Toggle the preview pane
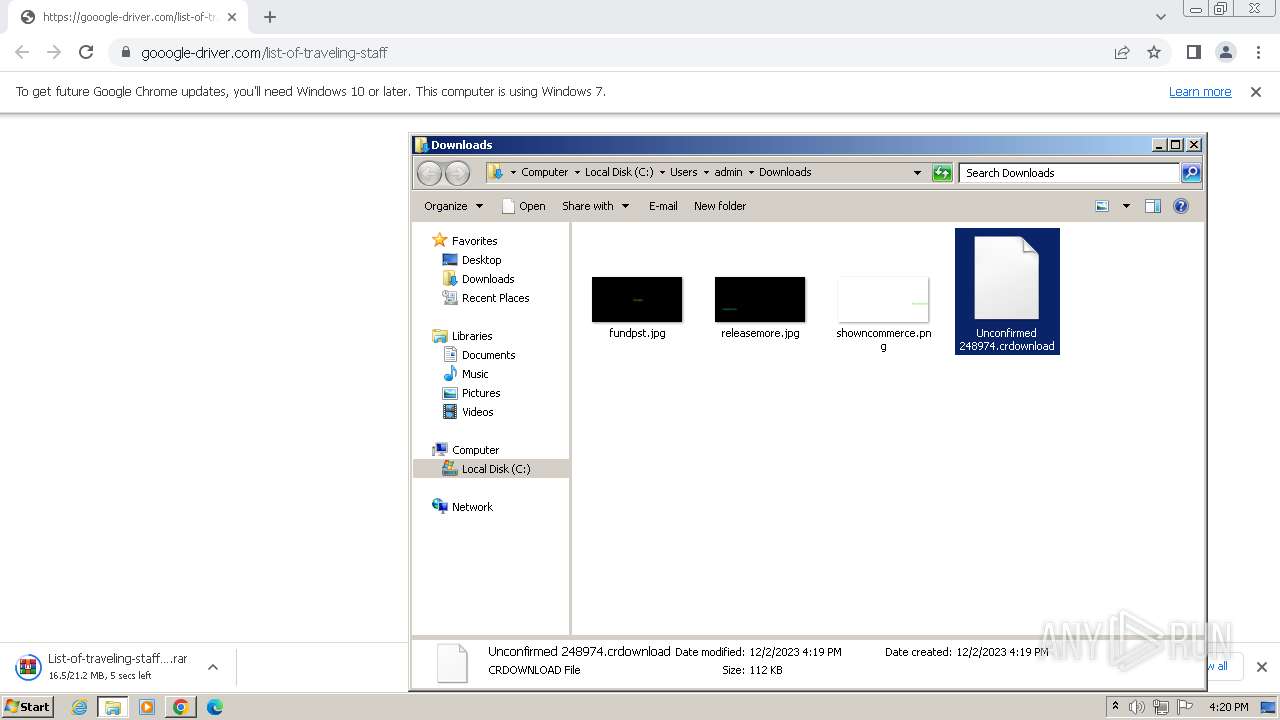This screenshot has width=1280, height=720. pyautogui.click(x=1153, y=206)
